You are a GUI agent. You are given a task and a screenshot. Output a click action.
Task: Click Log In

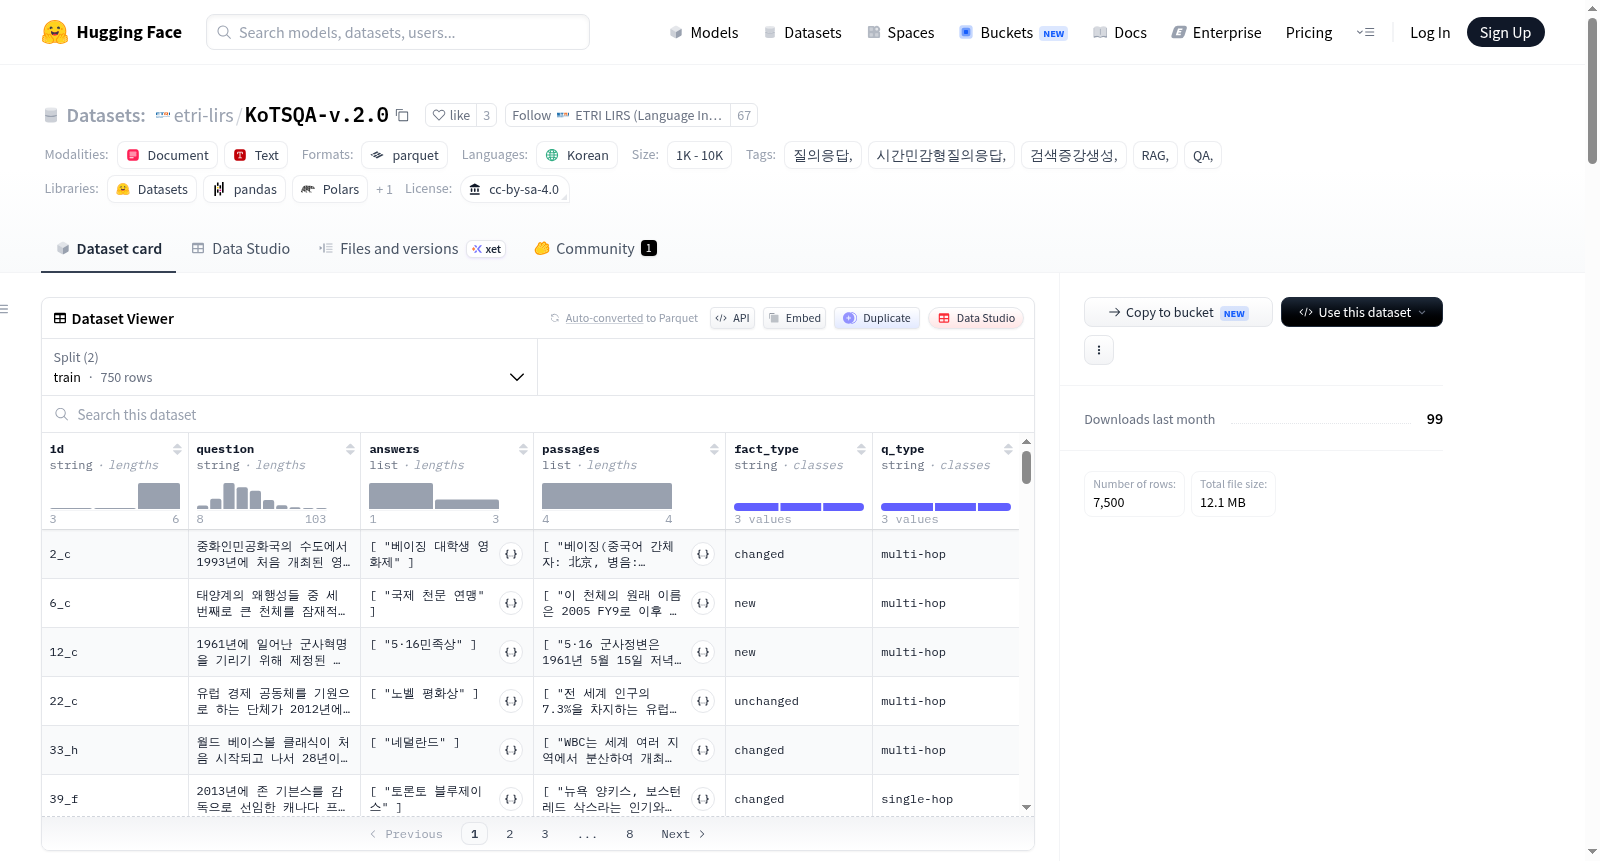pos(1429,32)
